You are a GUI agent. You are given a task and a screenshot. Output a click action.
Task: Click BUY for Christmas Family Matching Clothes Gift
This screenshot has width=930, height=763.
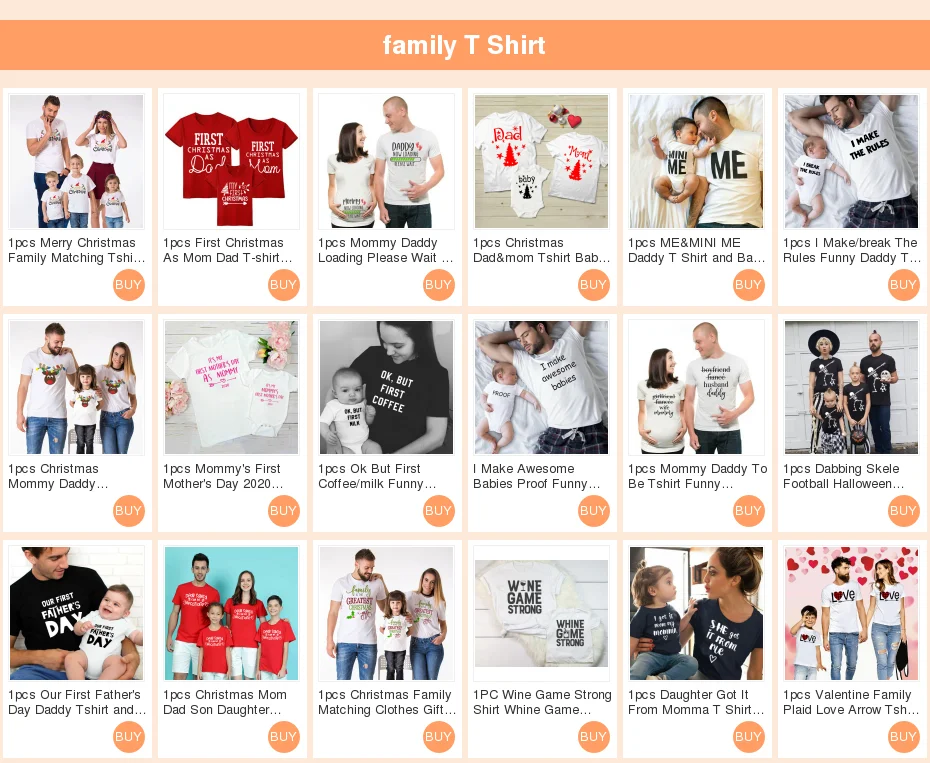(x=439, y=737)
